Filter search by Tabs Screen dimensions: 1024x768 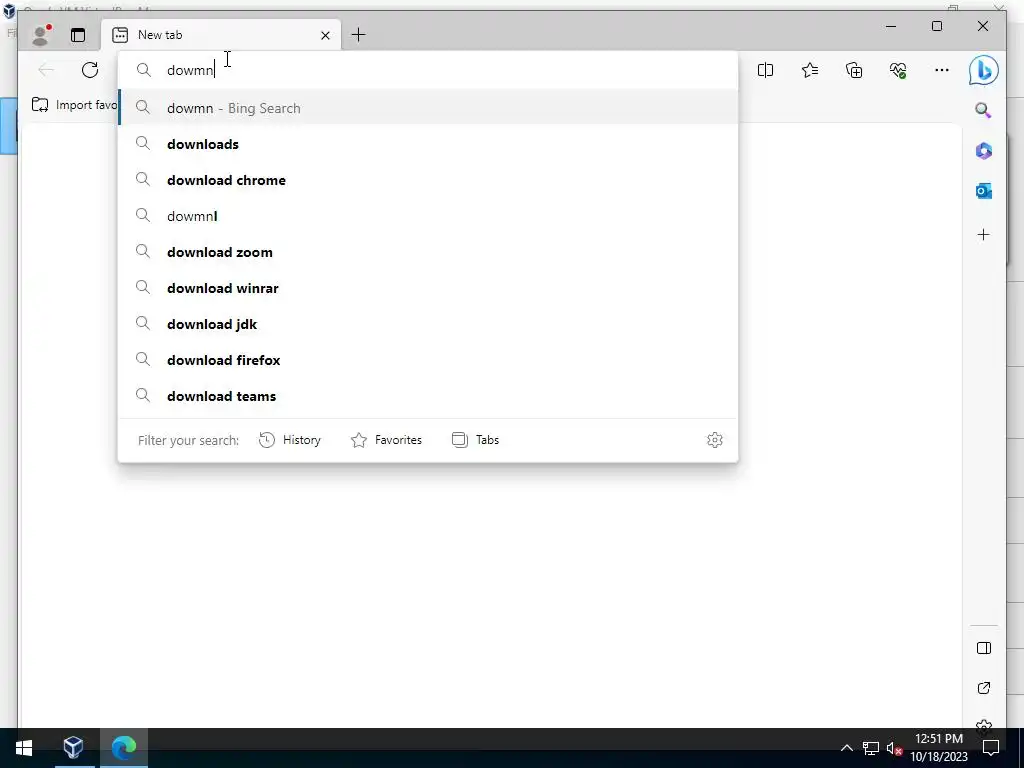(475, 440)
